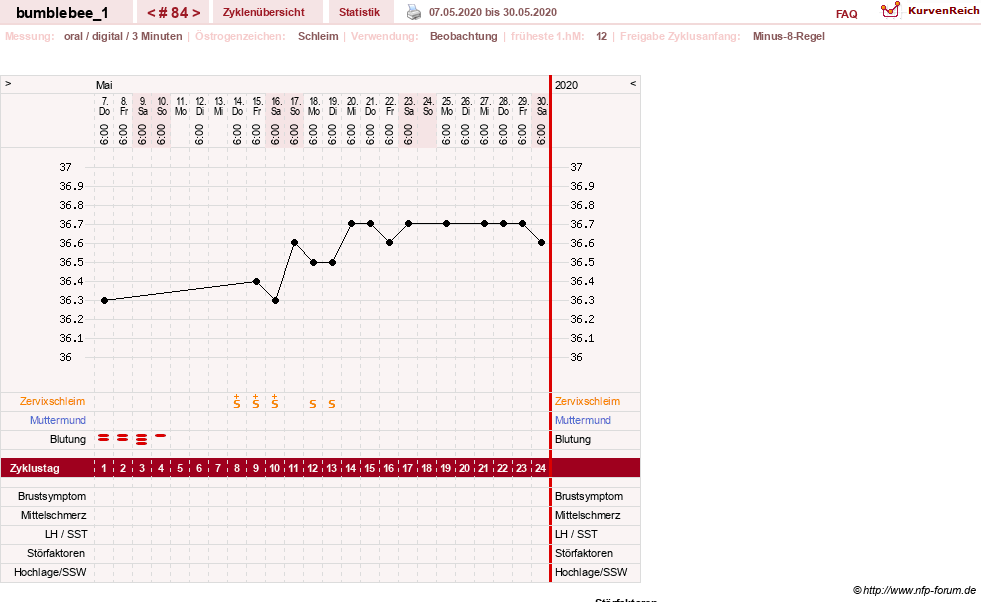Click the cervical mucus S+ symbol on May 14
Screen dimensions: 981x602
click(x=236, y=402)
